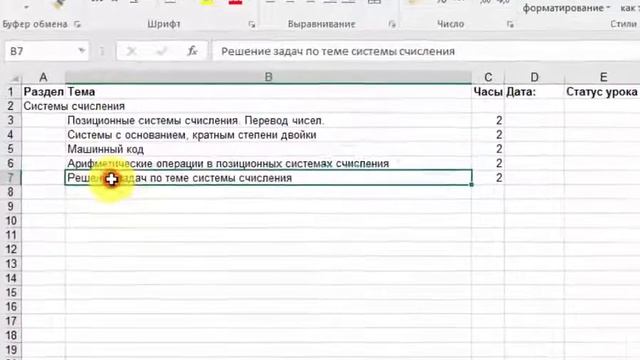Select row 10 header
640x360 pixels.
(11, 221)
